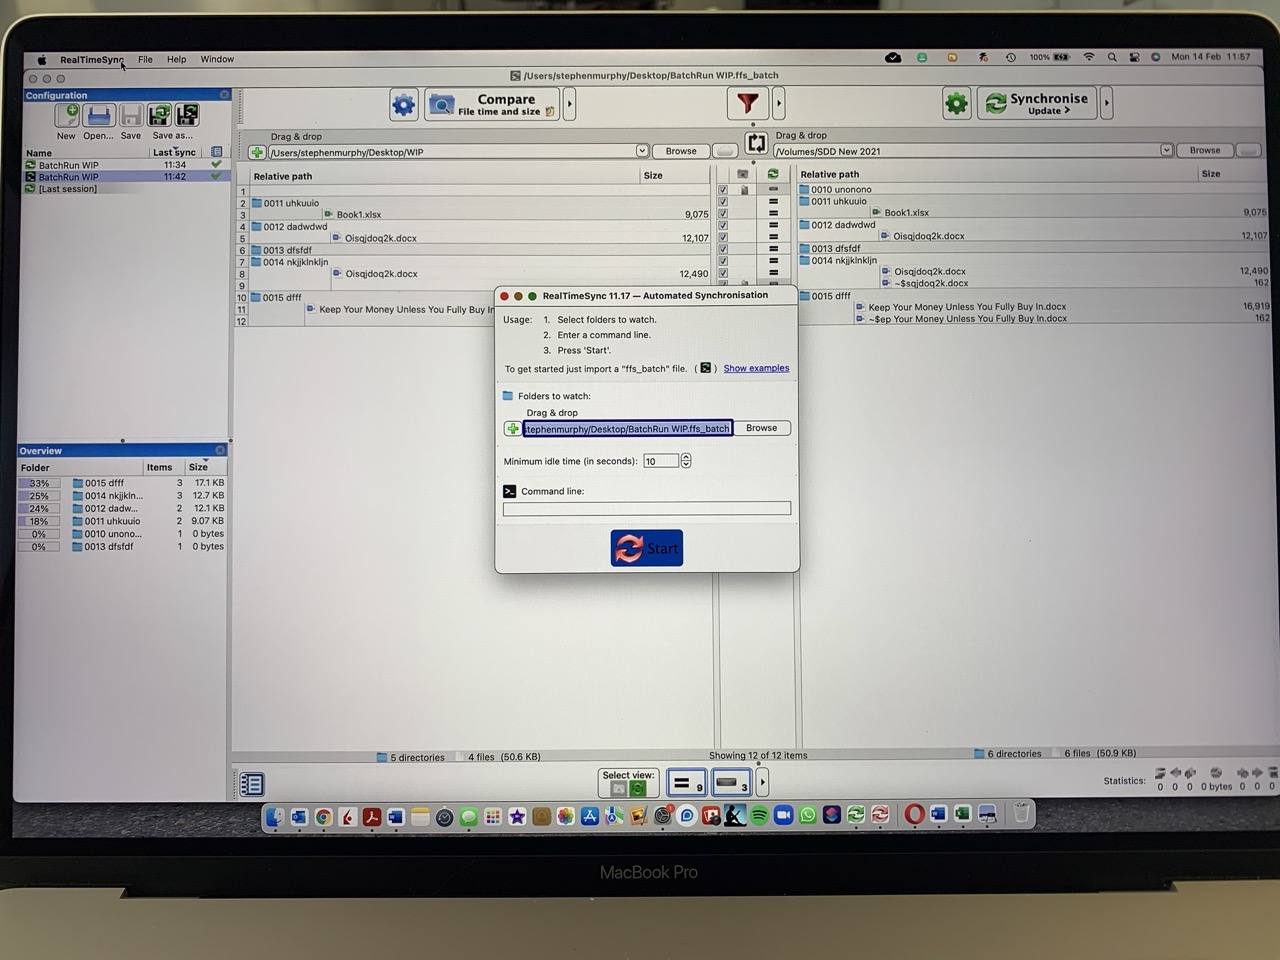Click the greyed Save floppy icon
The width and height of the screenshot is (1280, 960).
(131, 116)
